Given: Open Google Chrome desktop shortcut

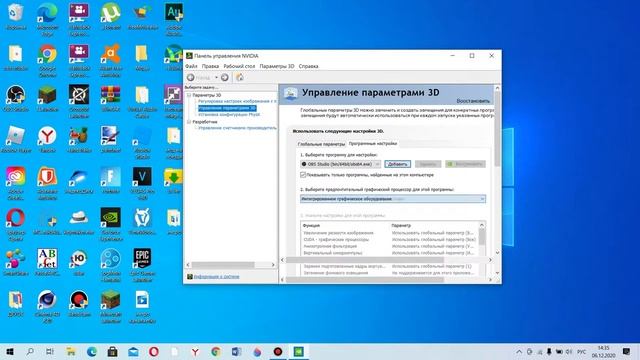Looking at the screenshot, I should 47,60.
